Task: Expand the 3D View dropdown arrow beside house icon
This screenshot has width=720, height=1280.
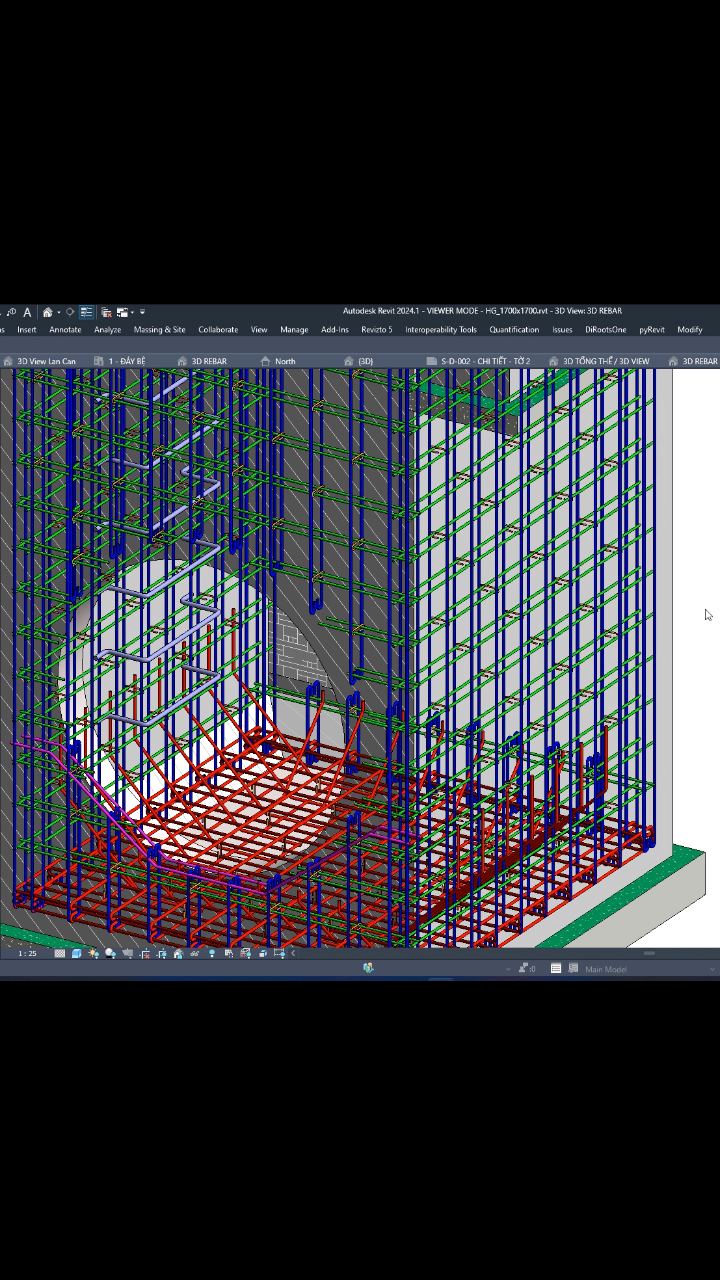Action: point(59,312)
